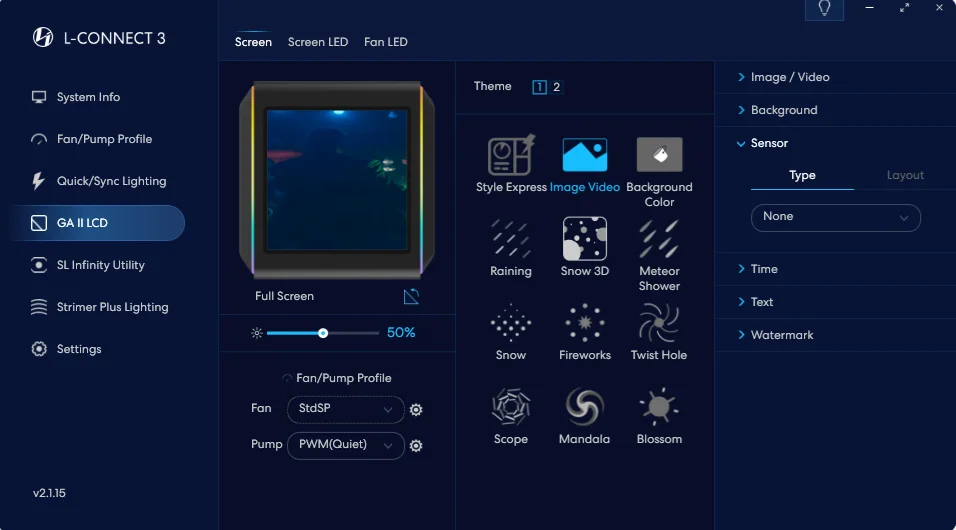956x530 pixels.
Task: Click the Fan/Pump Profile link label
Action: (x=343, y=378)
